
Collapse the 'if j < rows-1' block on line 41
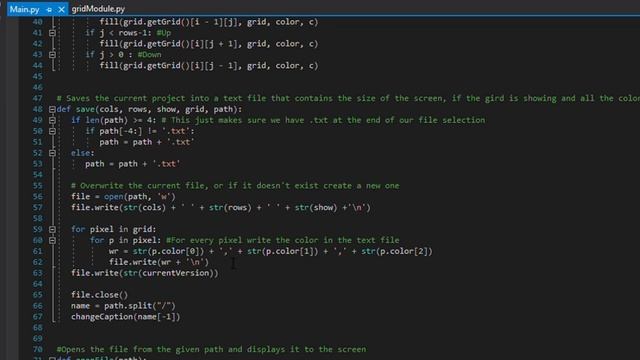coord(52,33)
